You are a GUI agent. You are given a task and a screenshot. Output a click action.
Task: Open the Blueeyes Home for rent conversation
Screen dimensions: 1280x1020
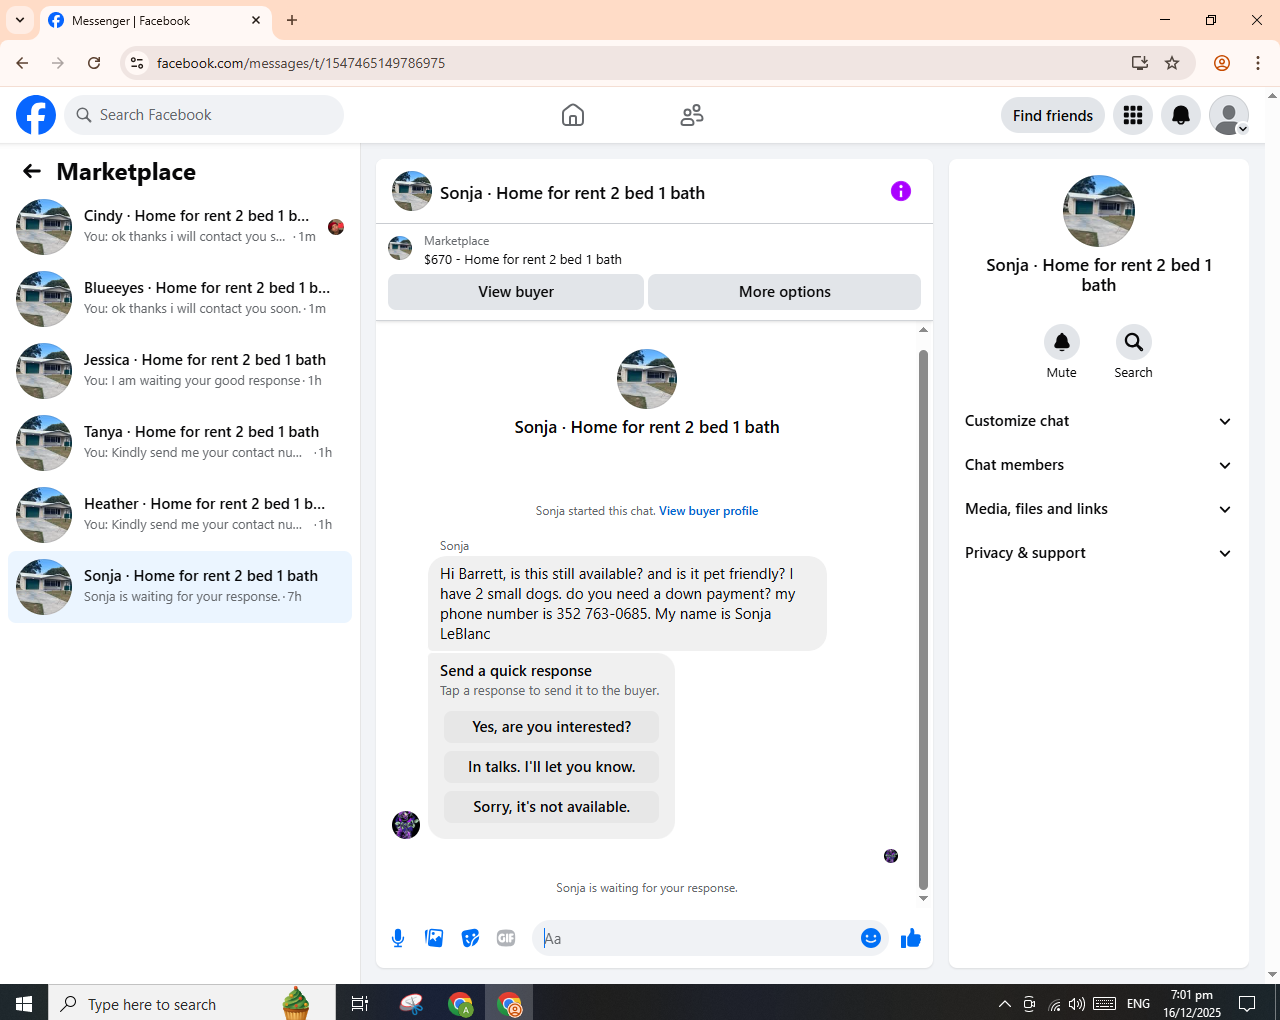click(180, 298)
